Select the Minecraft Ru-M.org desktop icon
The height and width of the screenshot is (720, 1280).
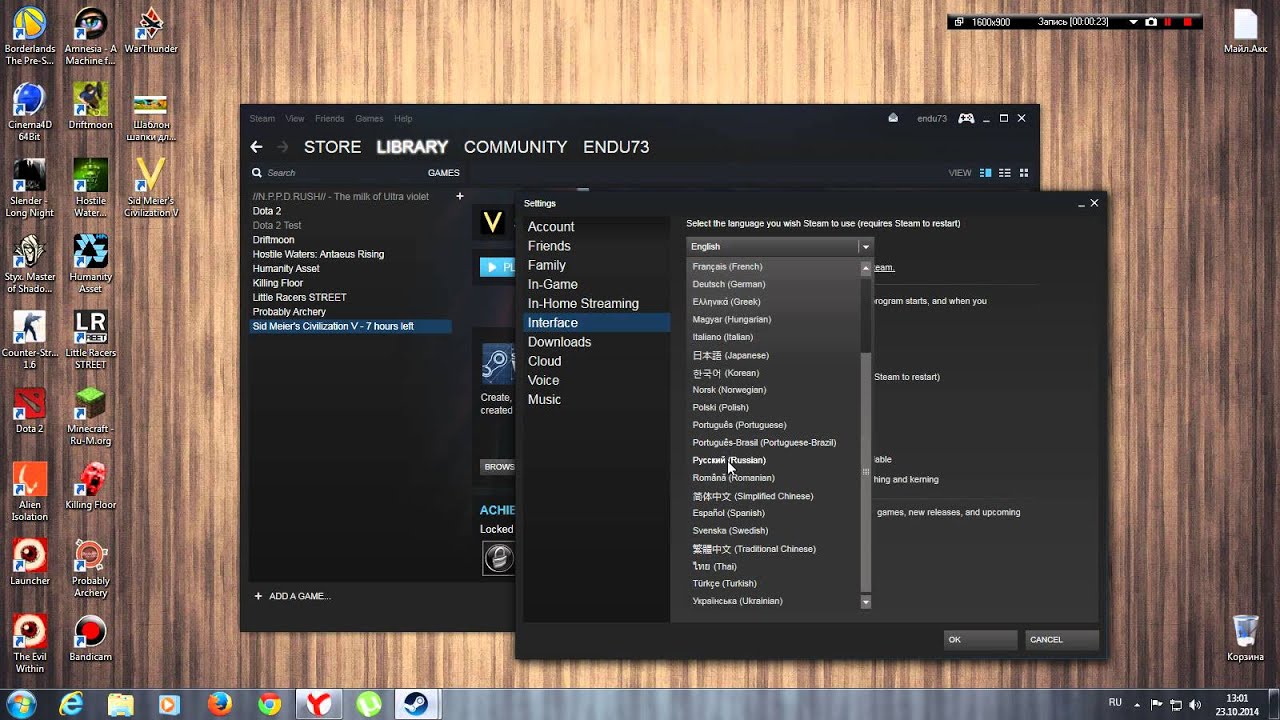tap(90, 416)
